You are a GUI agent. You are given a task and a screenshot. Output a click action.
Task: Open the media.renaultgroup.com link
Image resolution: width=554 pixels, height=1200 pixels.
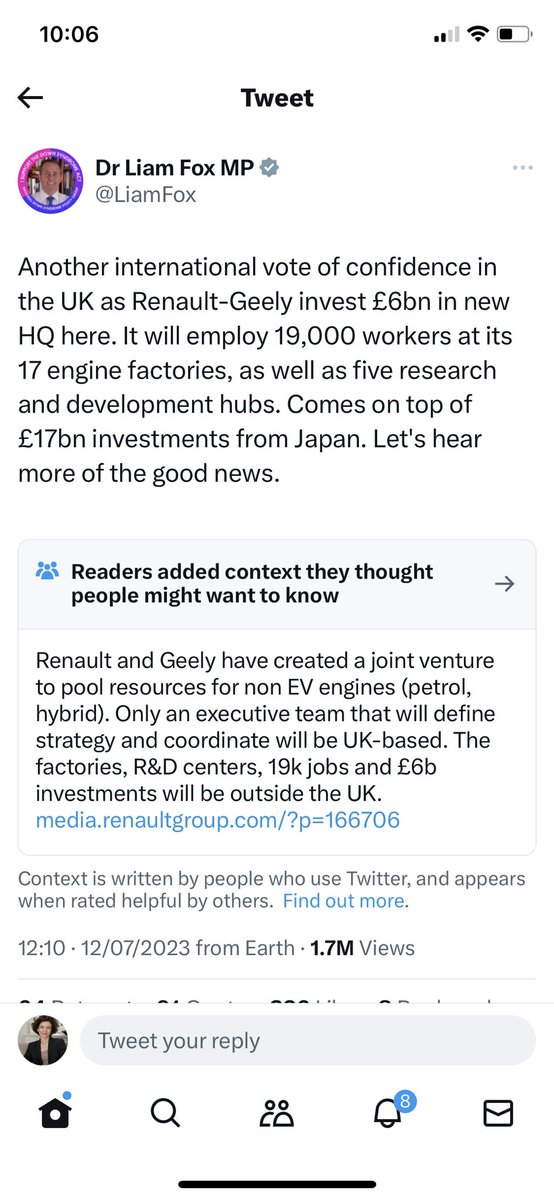point(217,821)
